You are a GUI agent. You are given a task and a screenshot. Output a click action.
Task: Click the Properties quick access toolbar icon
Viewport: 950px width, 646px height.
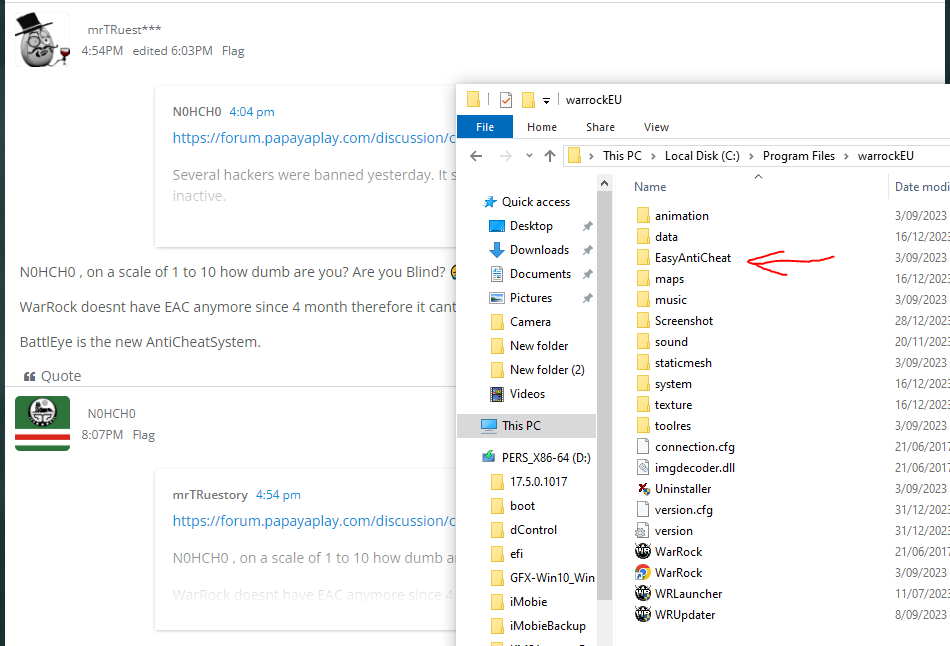[506, 99]
